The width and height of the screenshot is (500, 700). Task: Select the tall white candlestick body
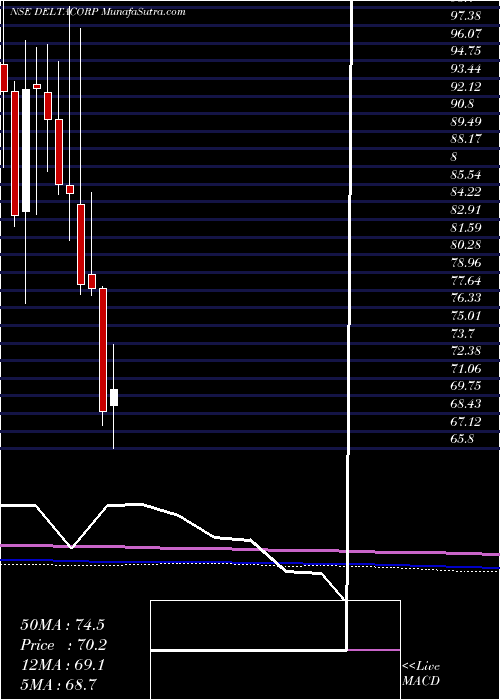[x=26, y=150]
